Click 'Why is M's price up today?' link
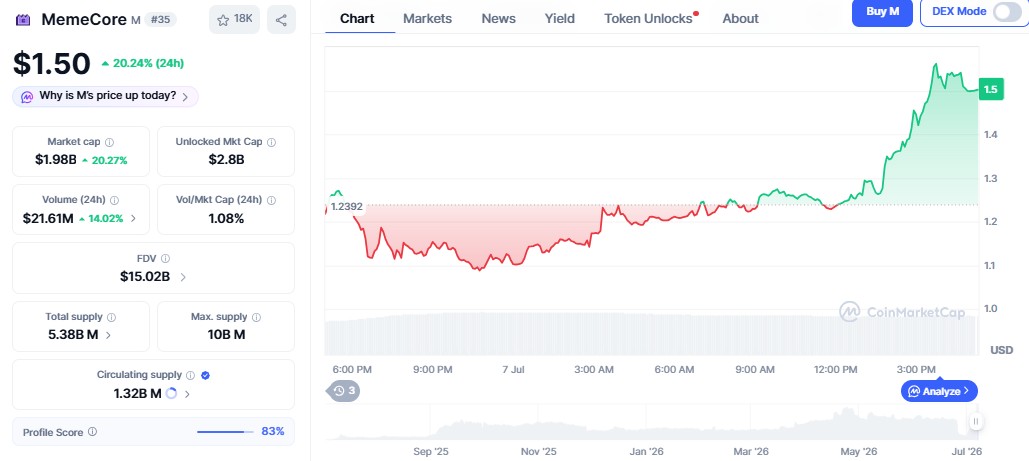The image size is (1029, 461). pos(108,96)
